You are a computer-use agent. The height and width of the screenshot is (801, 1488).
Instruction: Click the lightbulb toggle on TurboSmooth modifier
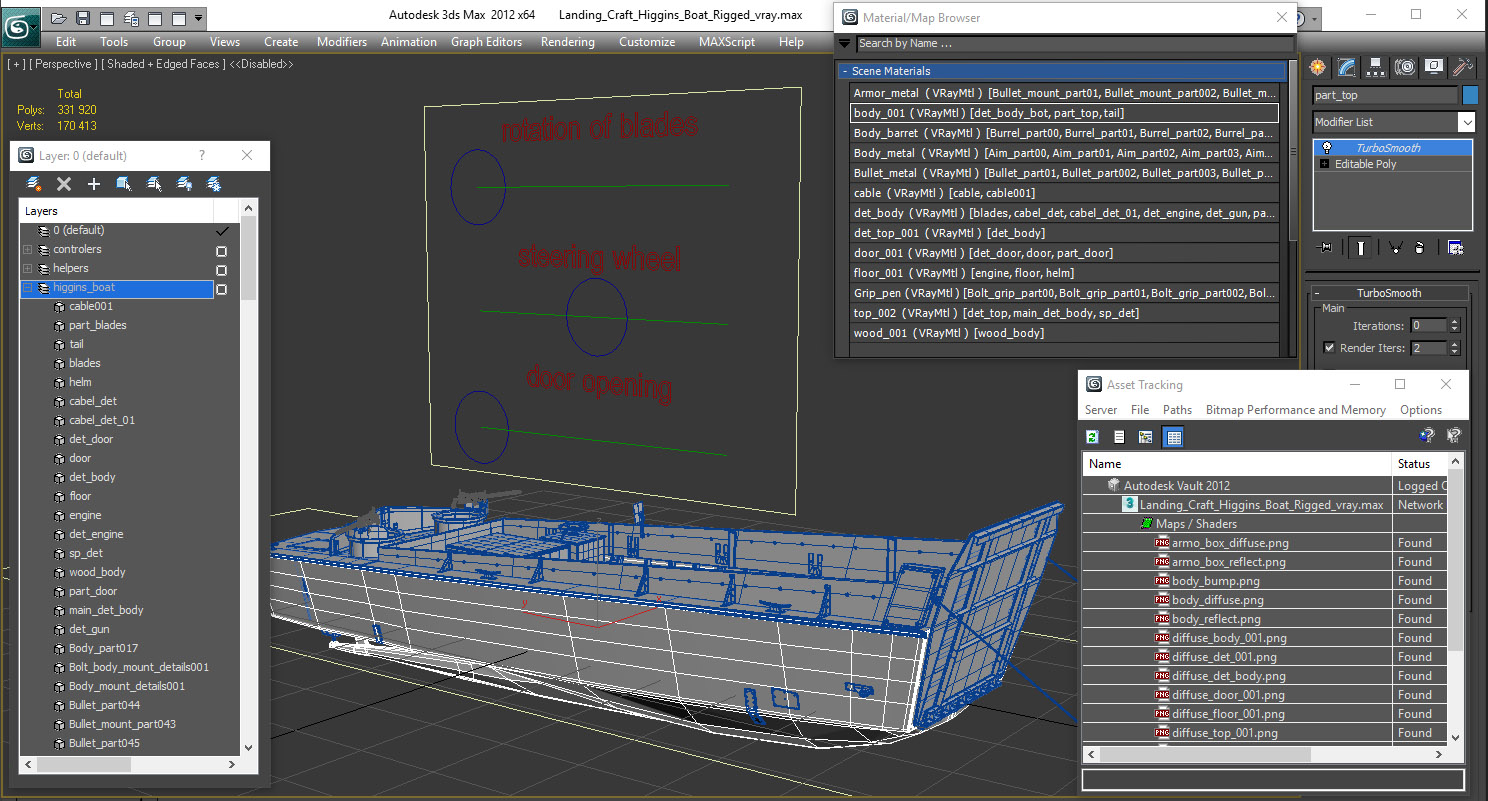pyautogui.click(x=1326, y=148)
